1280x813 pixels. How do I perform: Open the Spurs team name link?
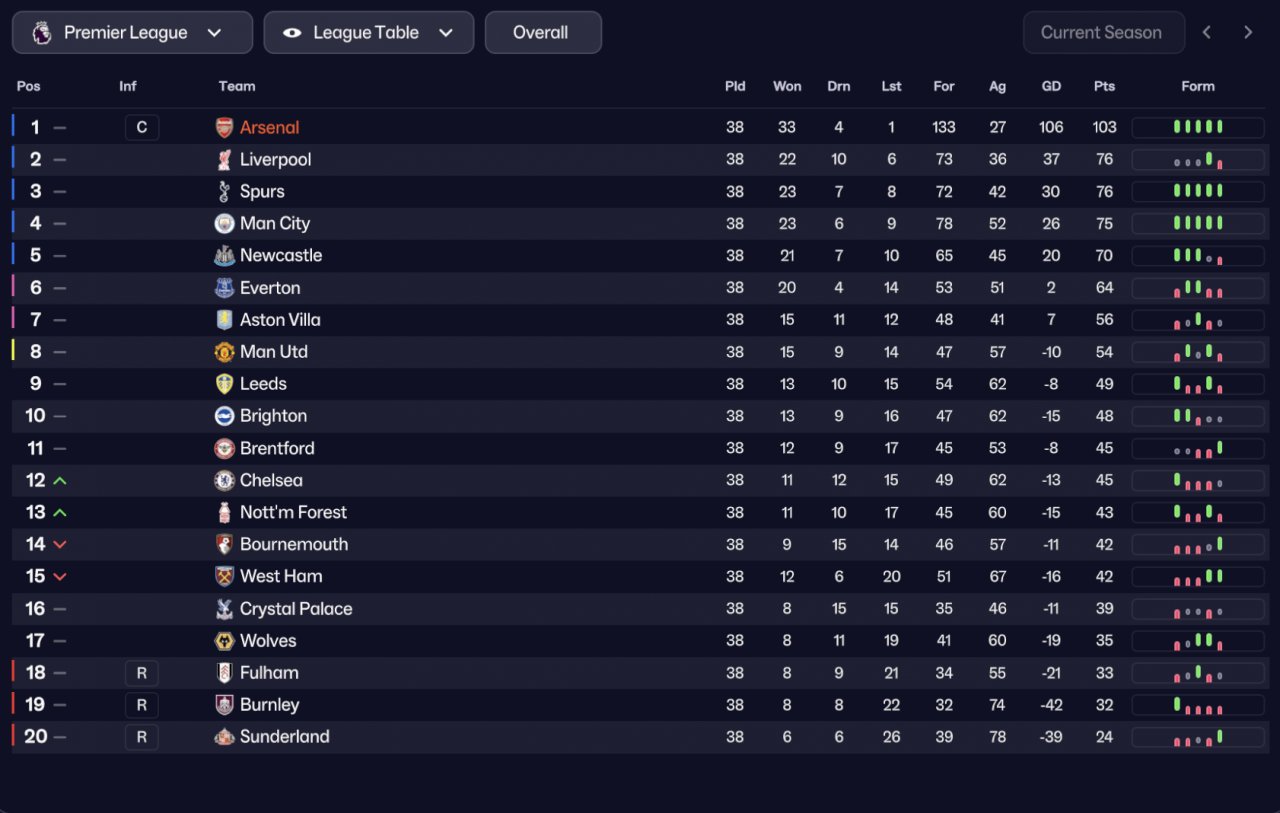[262, 192]
